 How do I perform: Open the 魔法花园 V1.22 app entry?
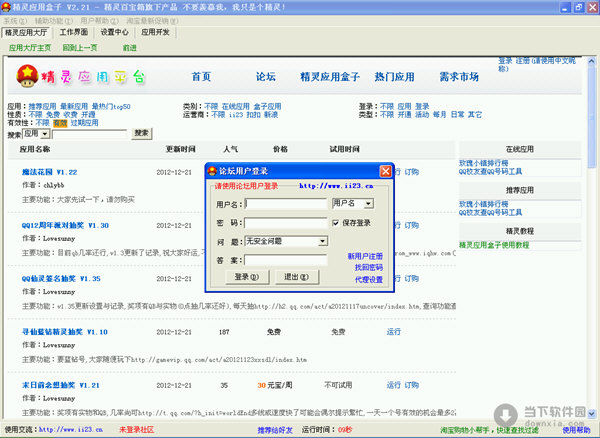point(49,172)
